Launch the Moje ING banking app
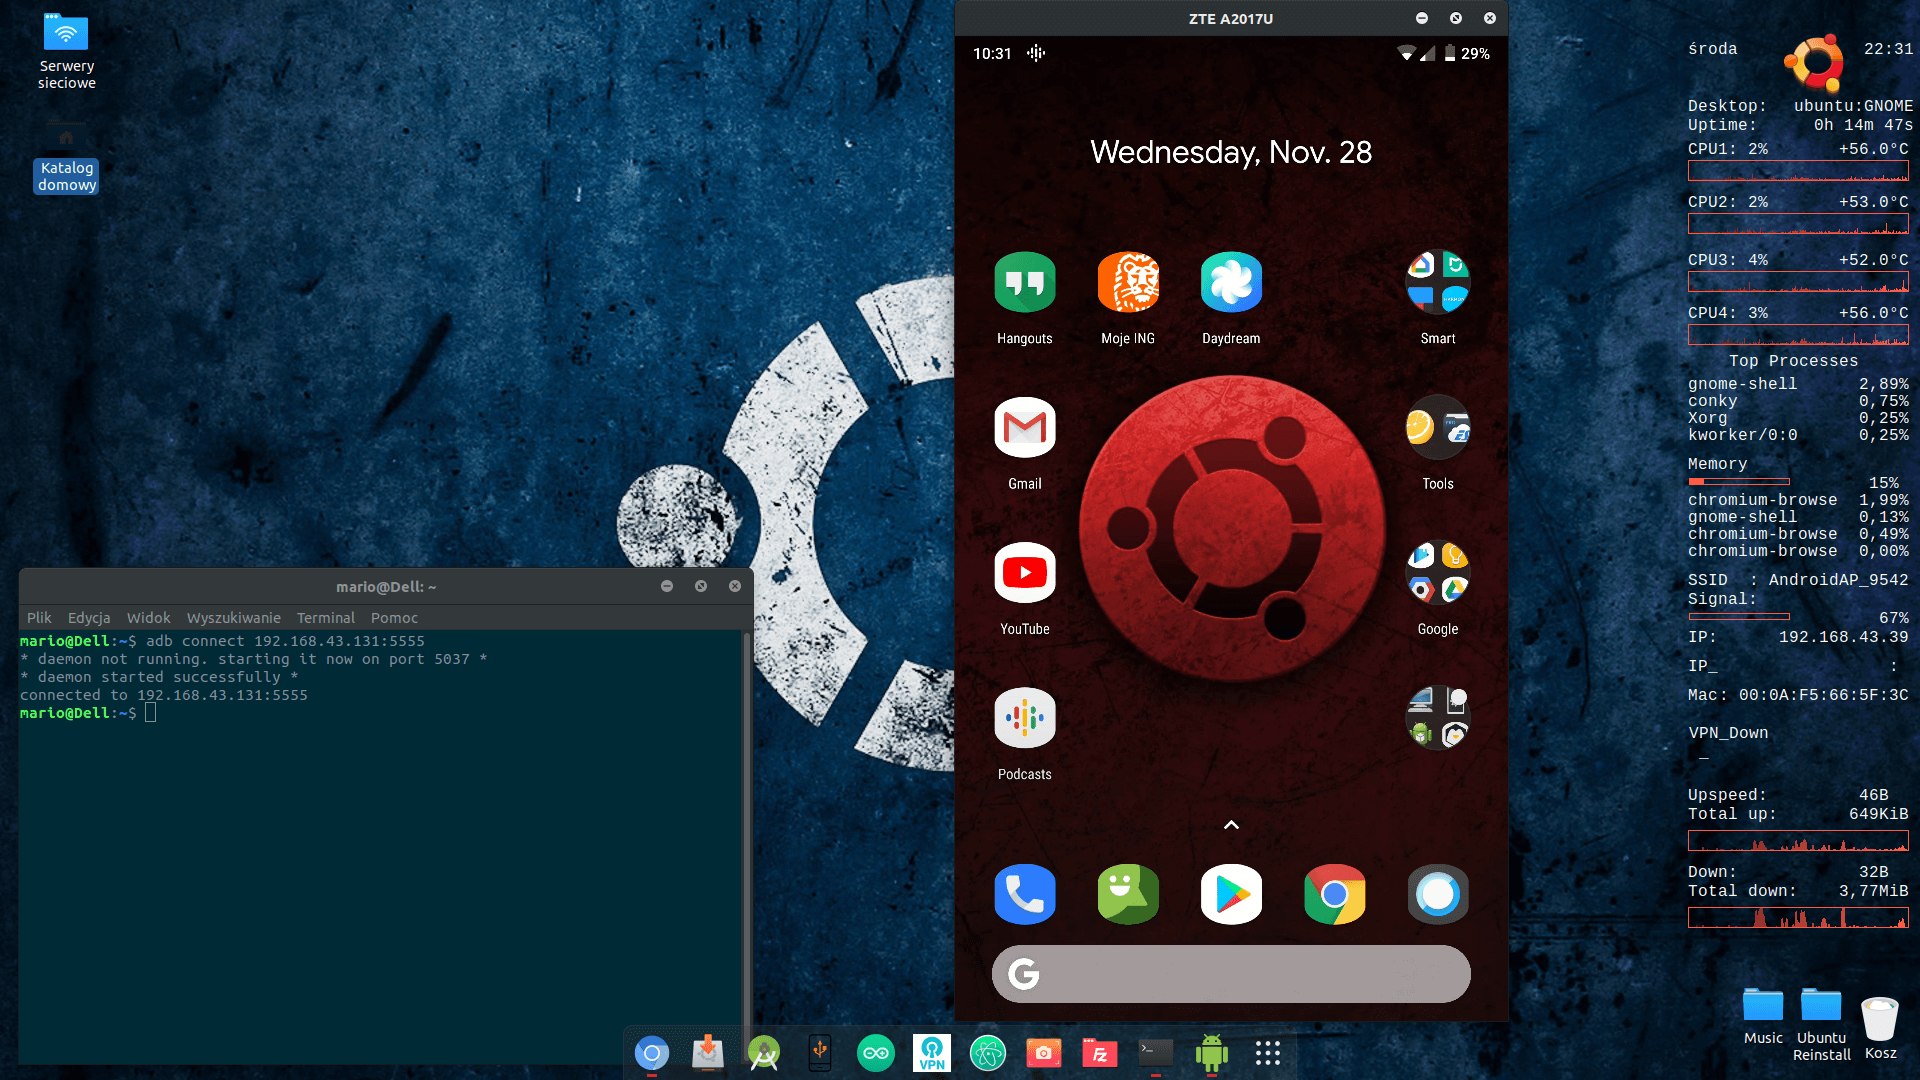Screen dimensions: 1920x1080 (1128, 283)
